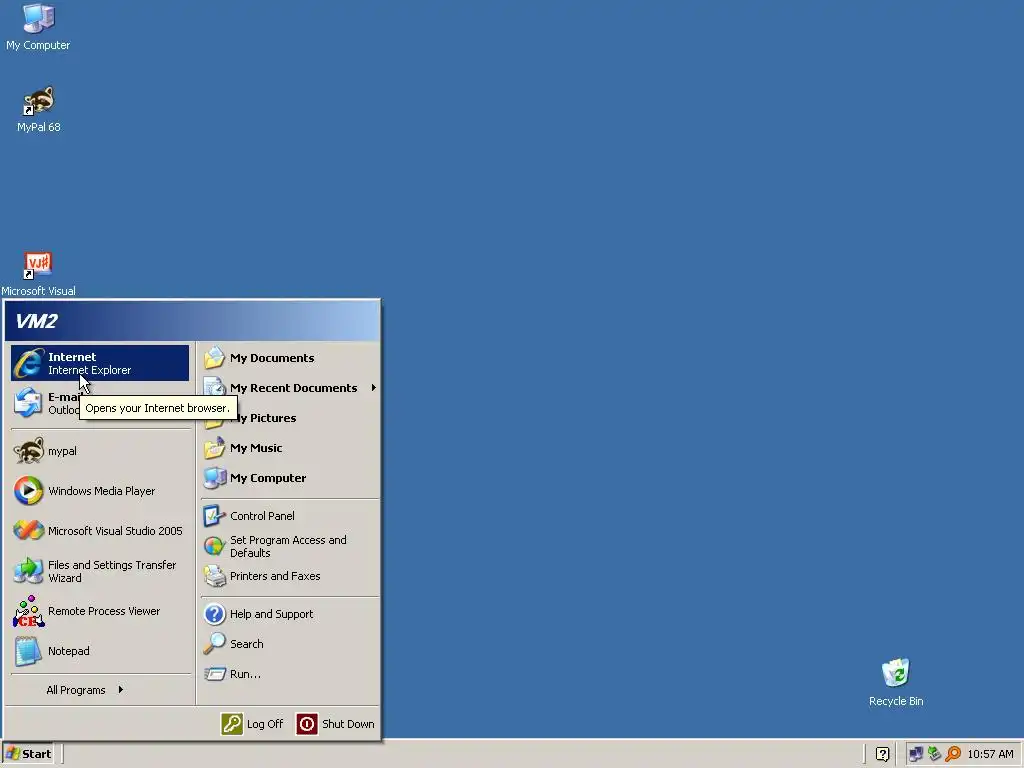The width and height of the screenshot is (1024, 768).
Task: Click the Start button
Action: [x=28, y=754]
